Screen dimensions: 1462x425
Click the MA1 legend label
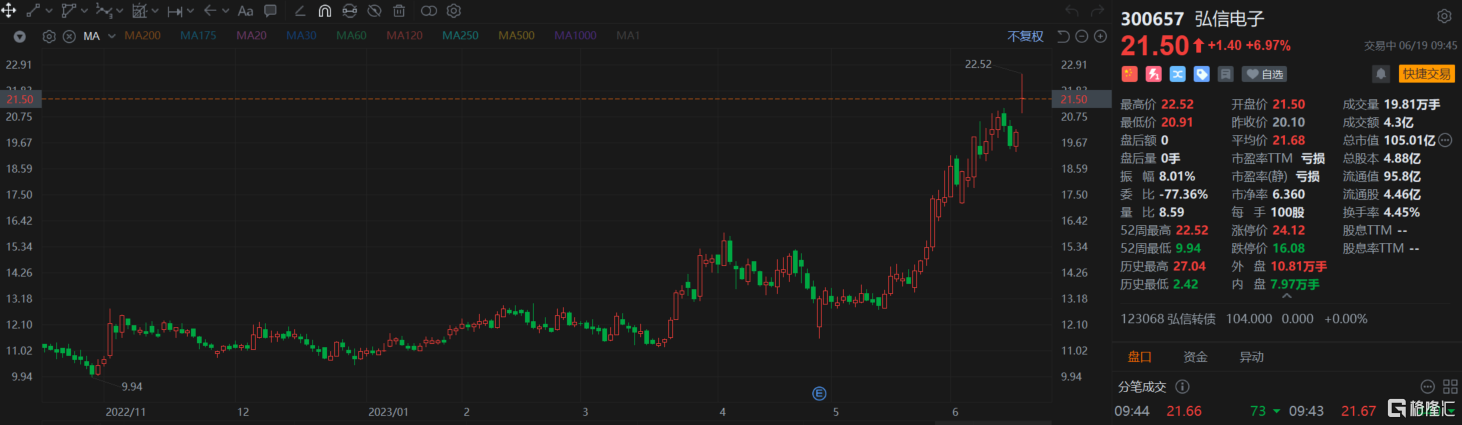(x=628, y=36)
